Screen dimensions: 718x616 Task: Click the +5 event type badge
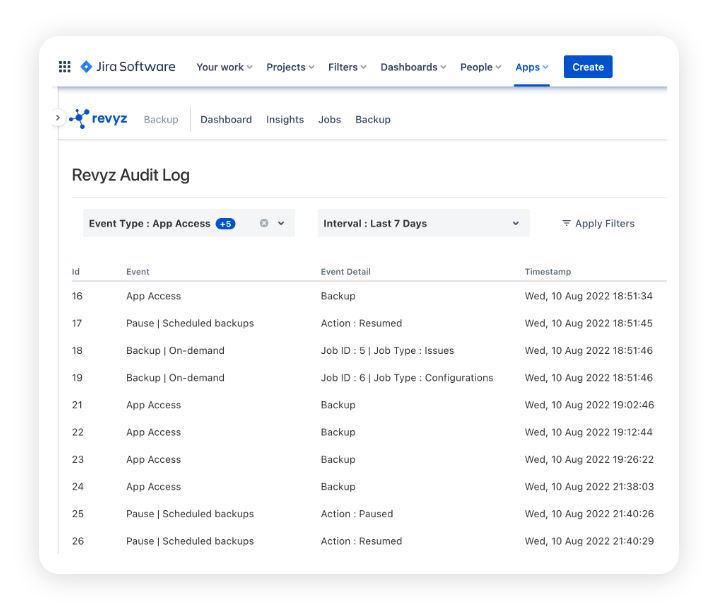225,224
